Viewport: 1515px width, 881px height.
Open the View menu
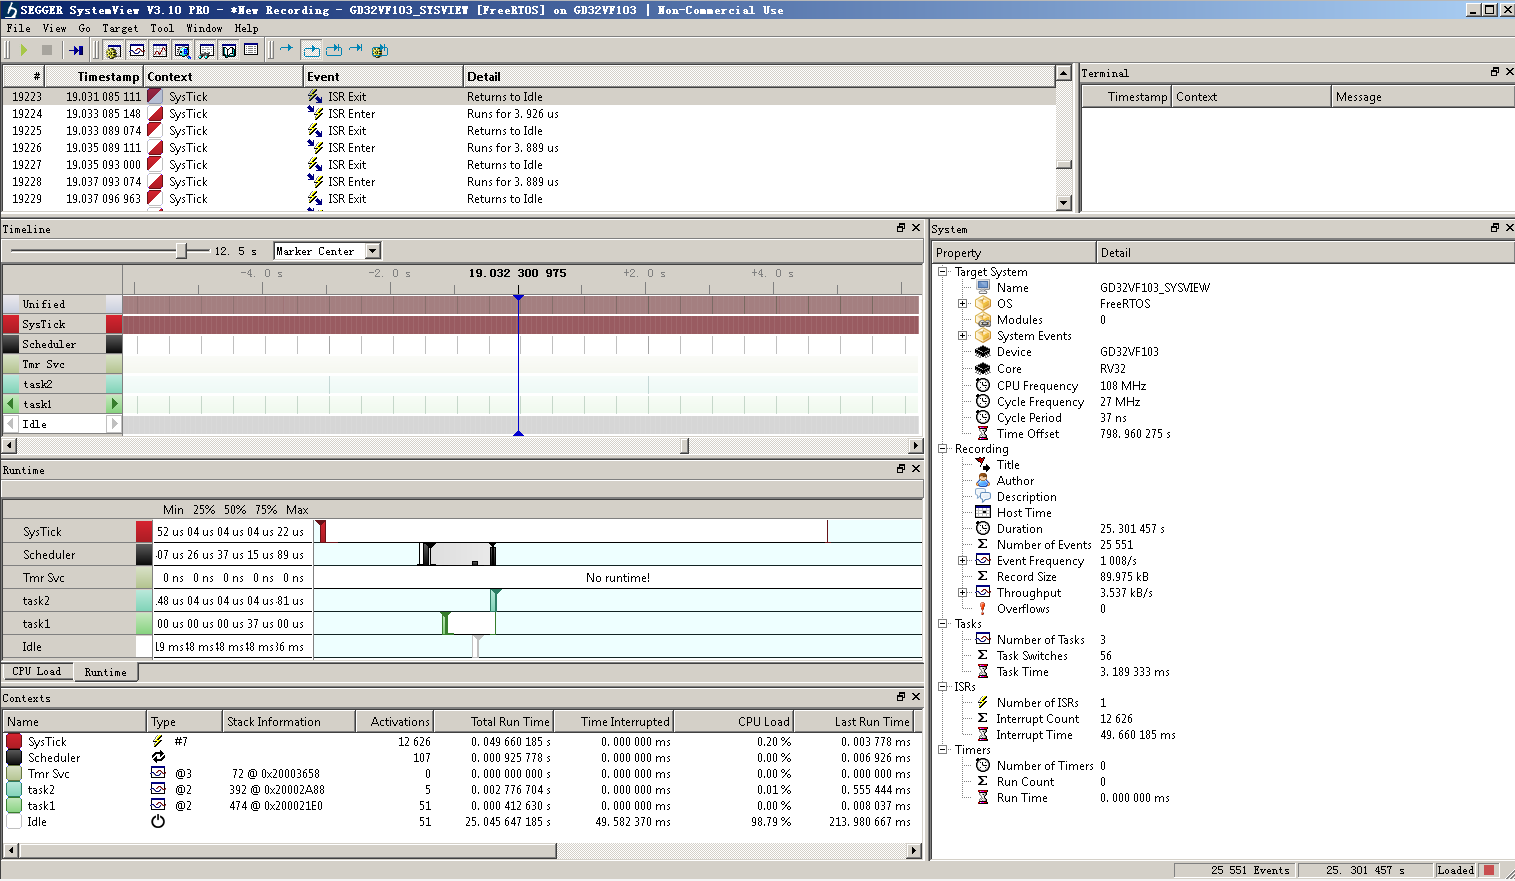(x=55, y=28)
